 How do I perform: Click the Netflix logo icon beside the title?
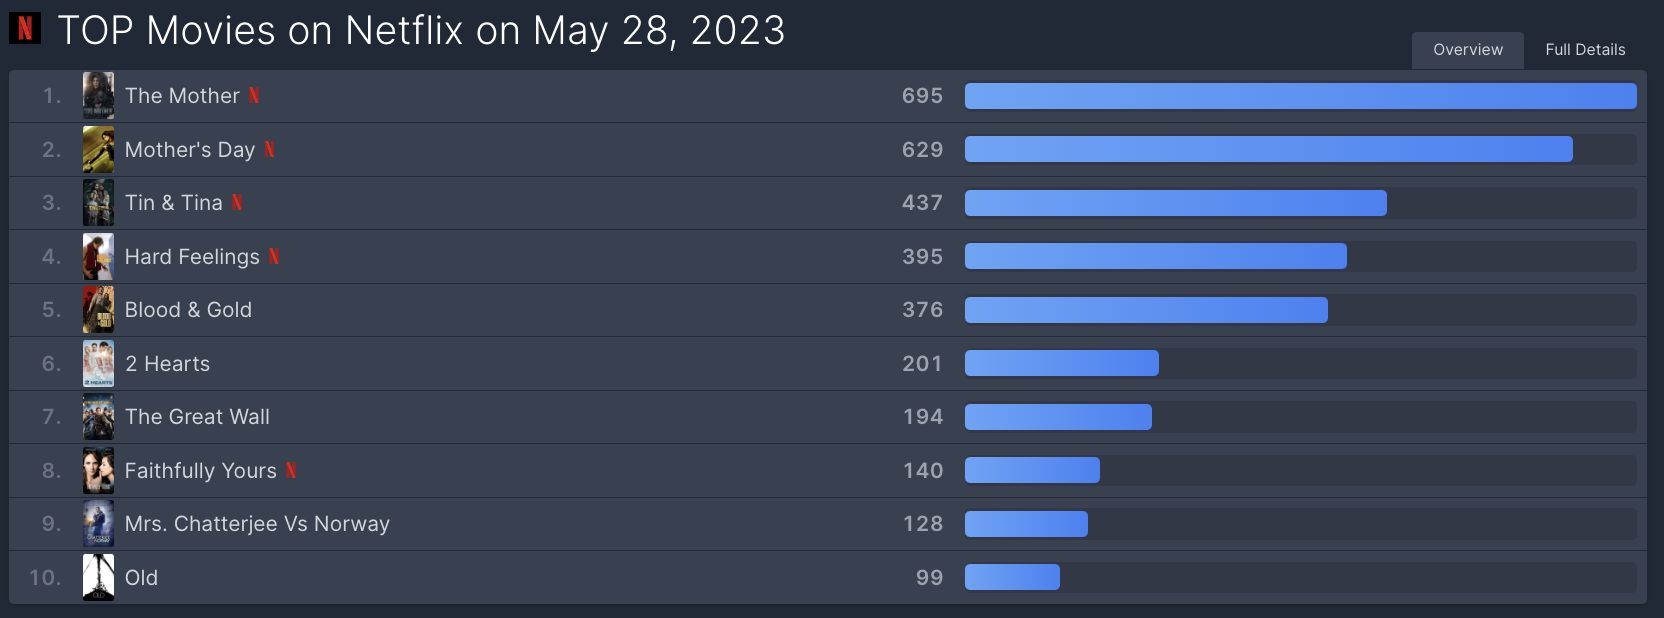[x=25, y=28]
